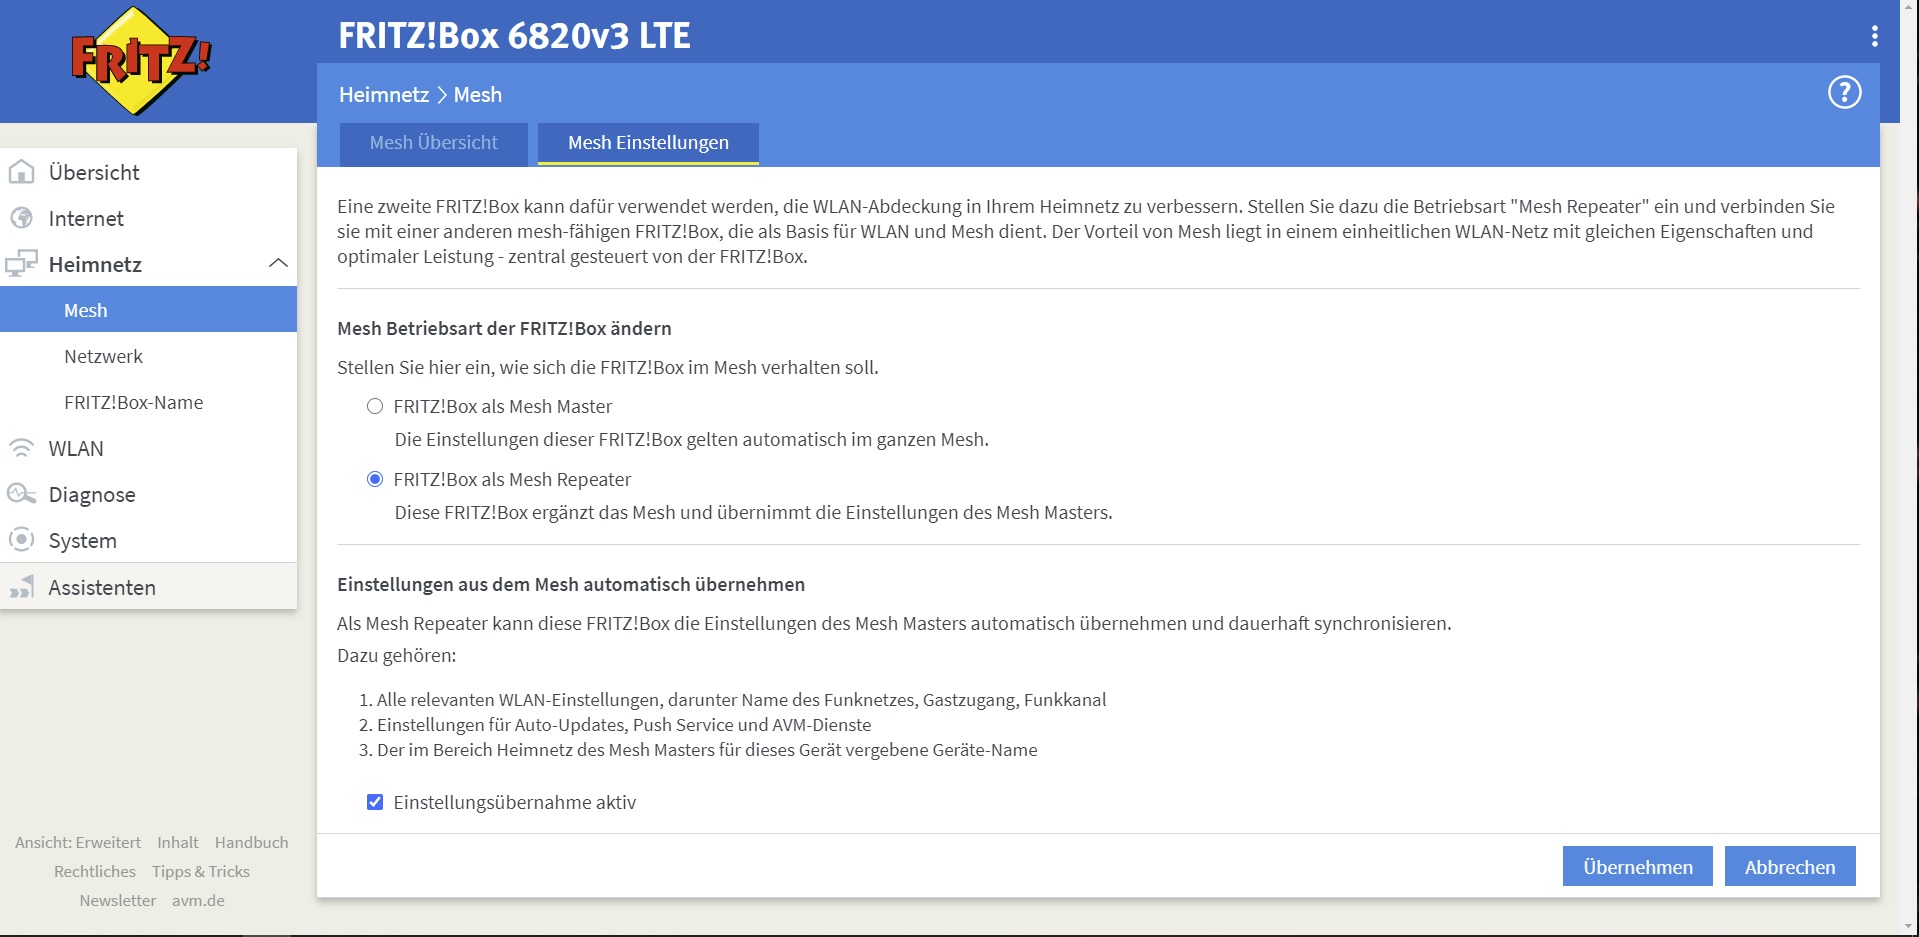Click Mesh in the breadcrumb
The height and width of the screenshot is (937, 1919).
(478, 95)
